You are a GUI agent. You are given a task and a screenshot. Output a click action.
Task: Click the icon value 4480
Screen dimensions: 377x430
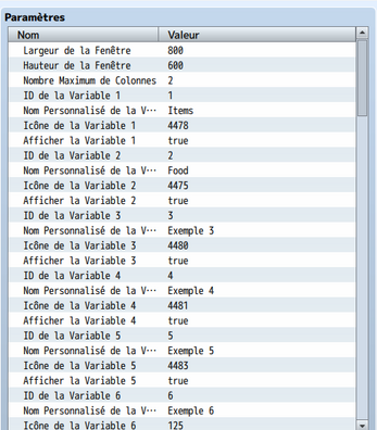click(x=178, y=245)
